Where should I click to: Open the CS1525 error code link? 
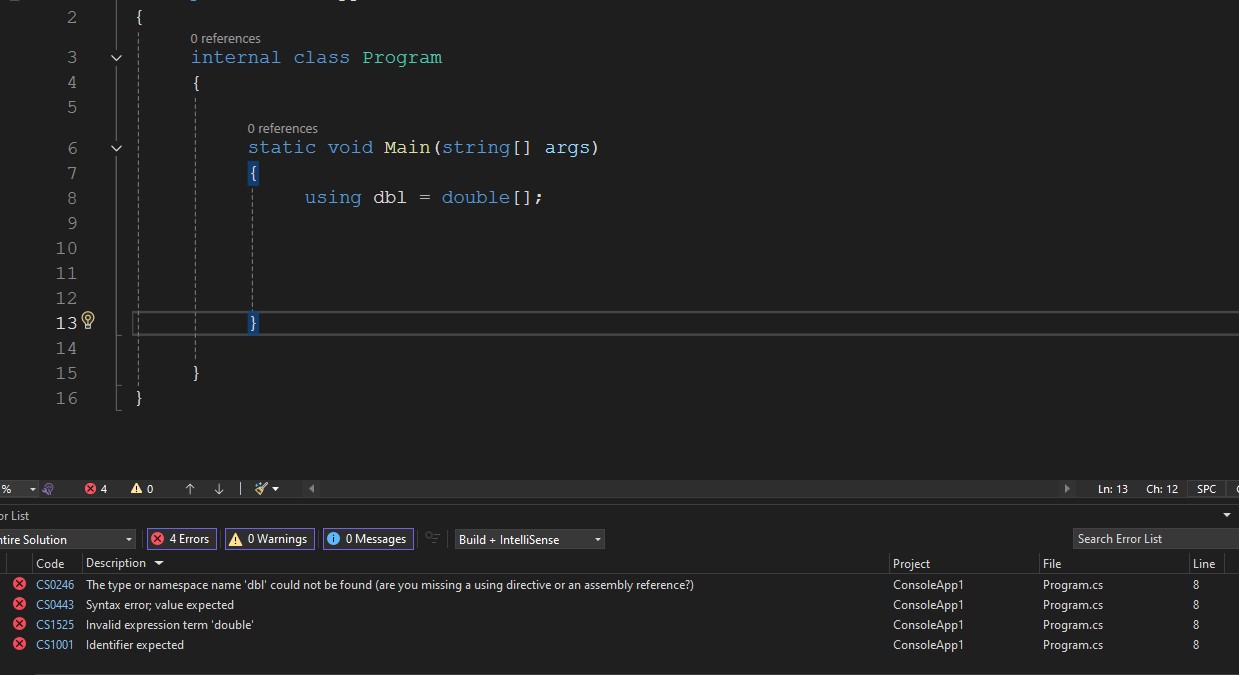[55, 624]
